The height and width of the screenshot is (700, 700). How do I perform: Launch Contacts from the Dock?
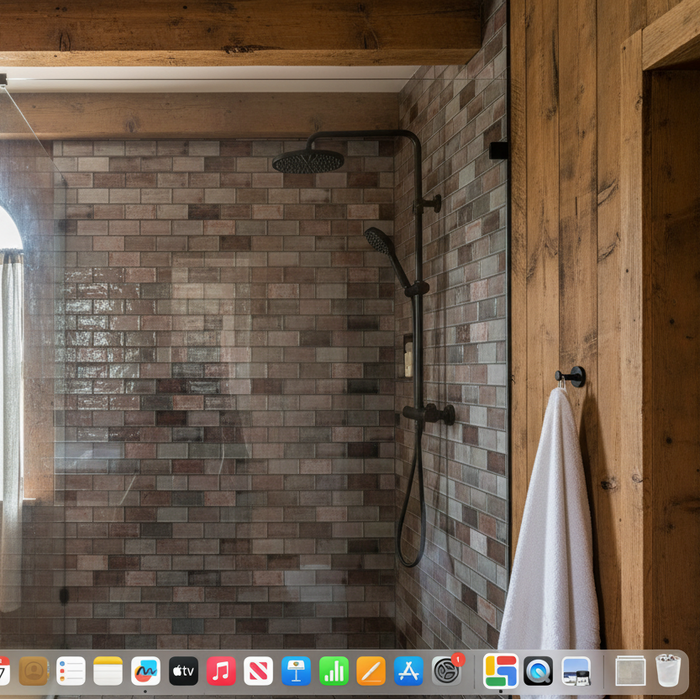tap(34, 670)
